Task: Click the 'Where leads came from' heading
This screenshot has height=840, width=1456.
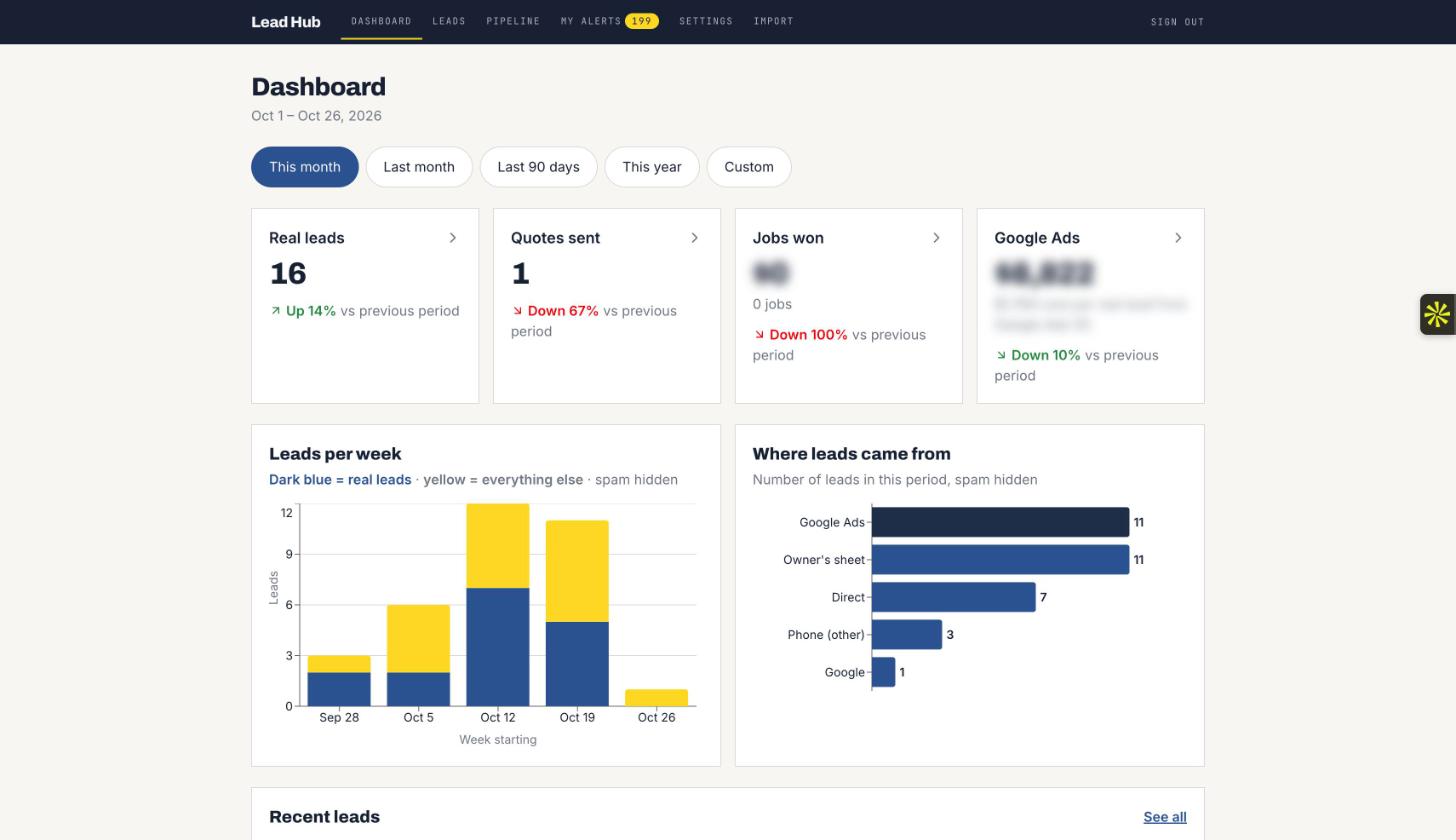Action: coord(852,454)
